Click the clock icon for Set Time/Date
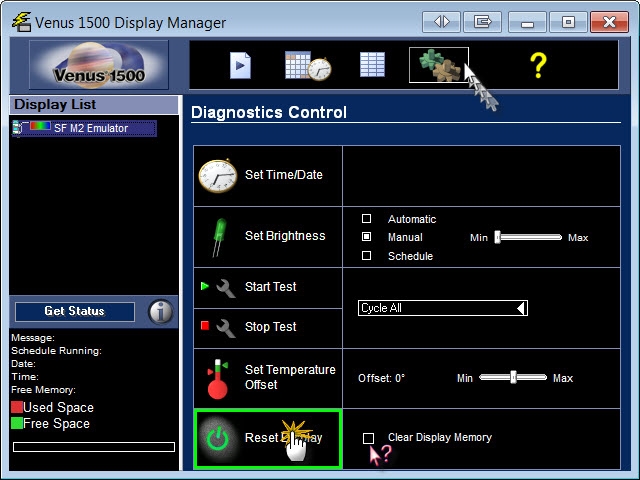The image size is (640, 480). [218, 176]
